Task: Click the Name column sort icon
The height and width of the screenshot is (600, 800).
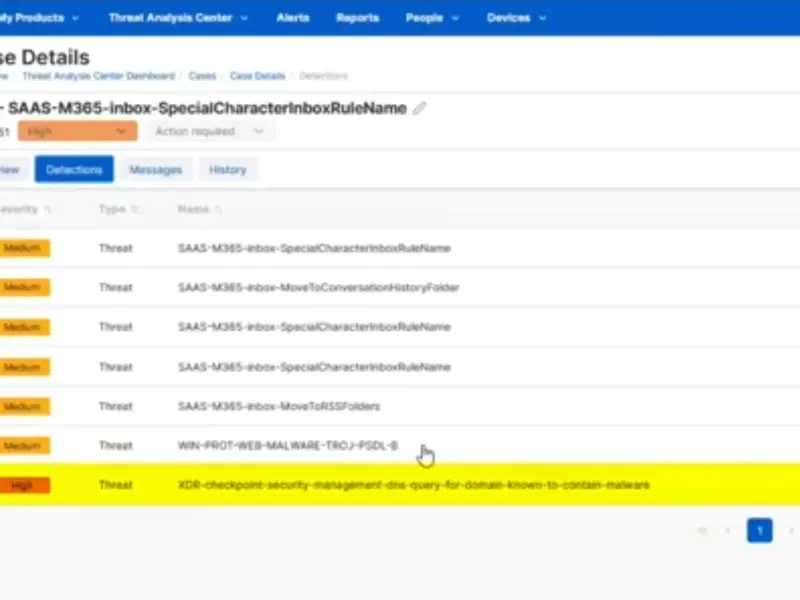Action: [x=219, y=210]
